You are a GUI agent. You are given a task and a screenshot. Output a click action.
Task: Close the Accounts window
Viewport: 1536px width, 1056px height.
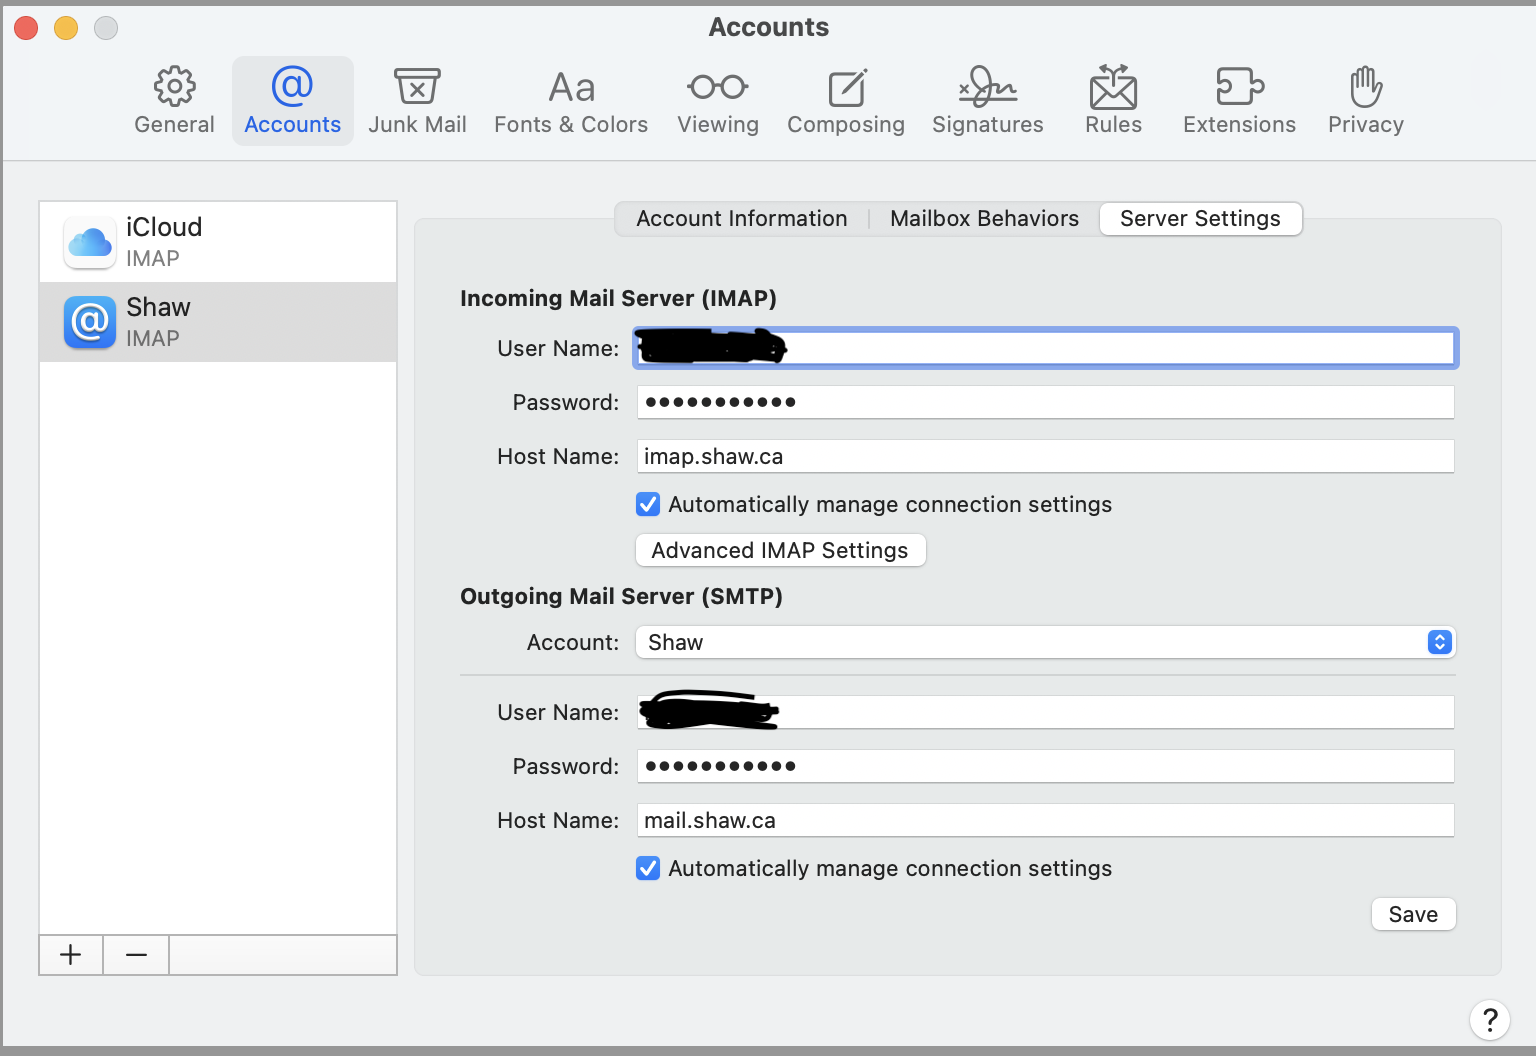(x=26, y=28)
